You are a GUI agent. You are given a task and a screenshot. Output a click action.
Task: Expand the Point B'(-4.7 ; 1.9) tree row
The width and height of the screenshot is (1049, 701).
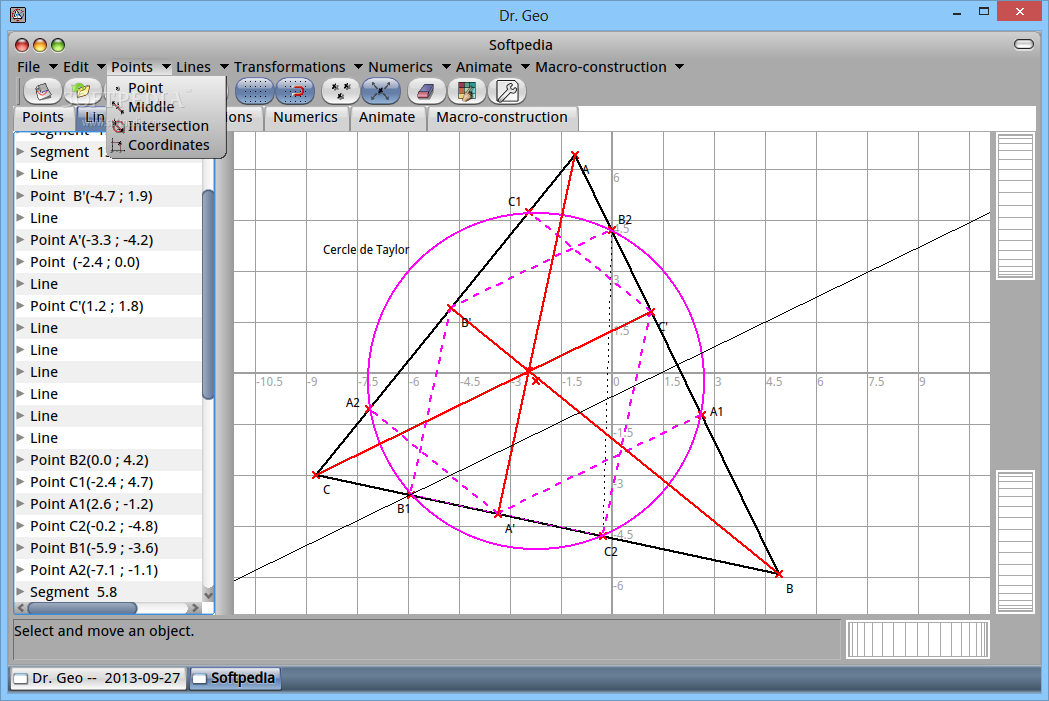click(20, 196)
